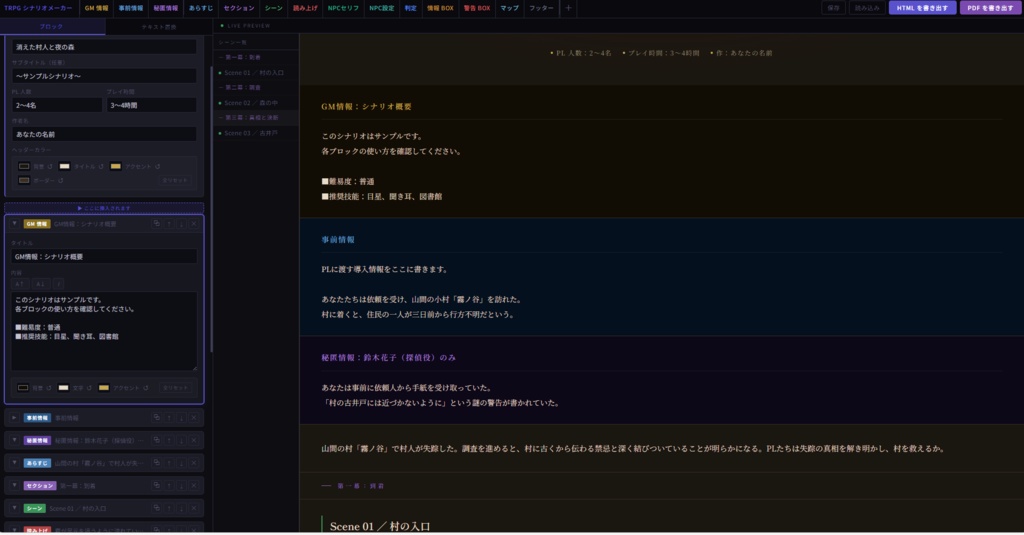Move the あらすじ block up
The image size is (1024, 535).
pyautogui.click(x=169, y=462)
